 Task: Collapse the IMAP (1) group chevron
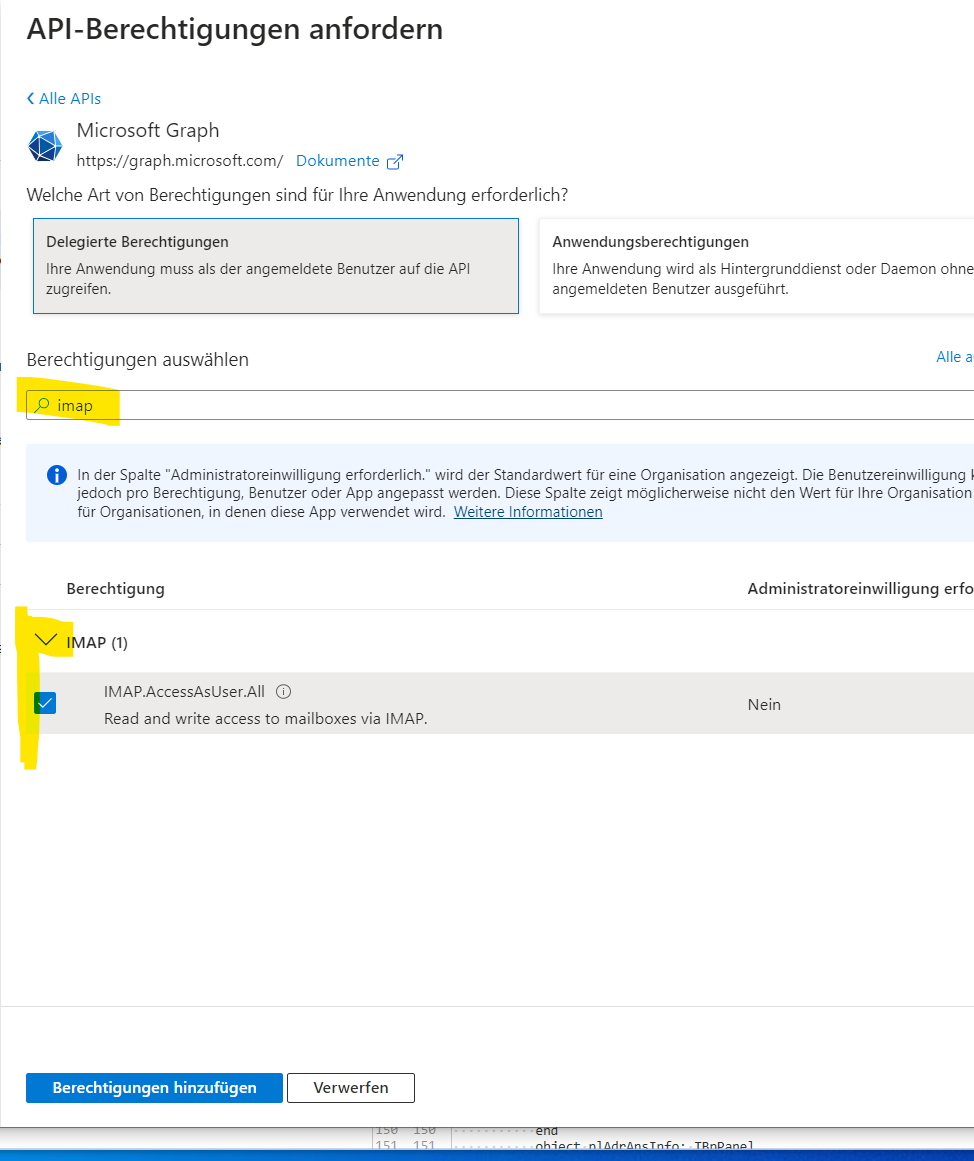point(46,641)
